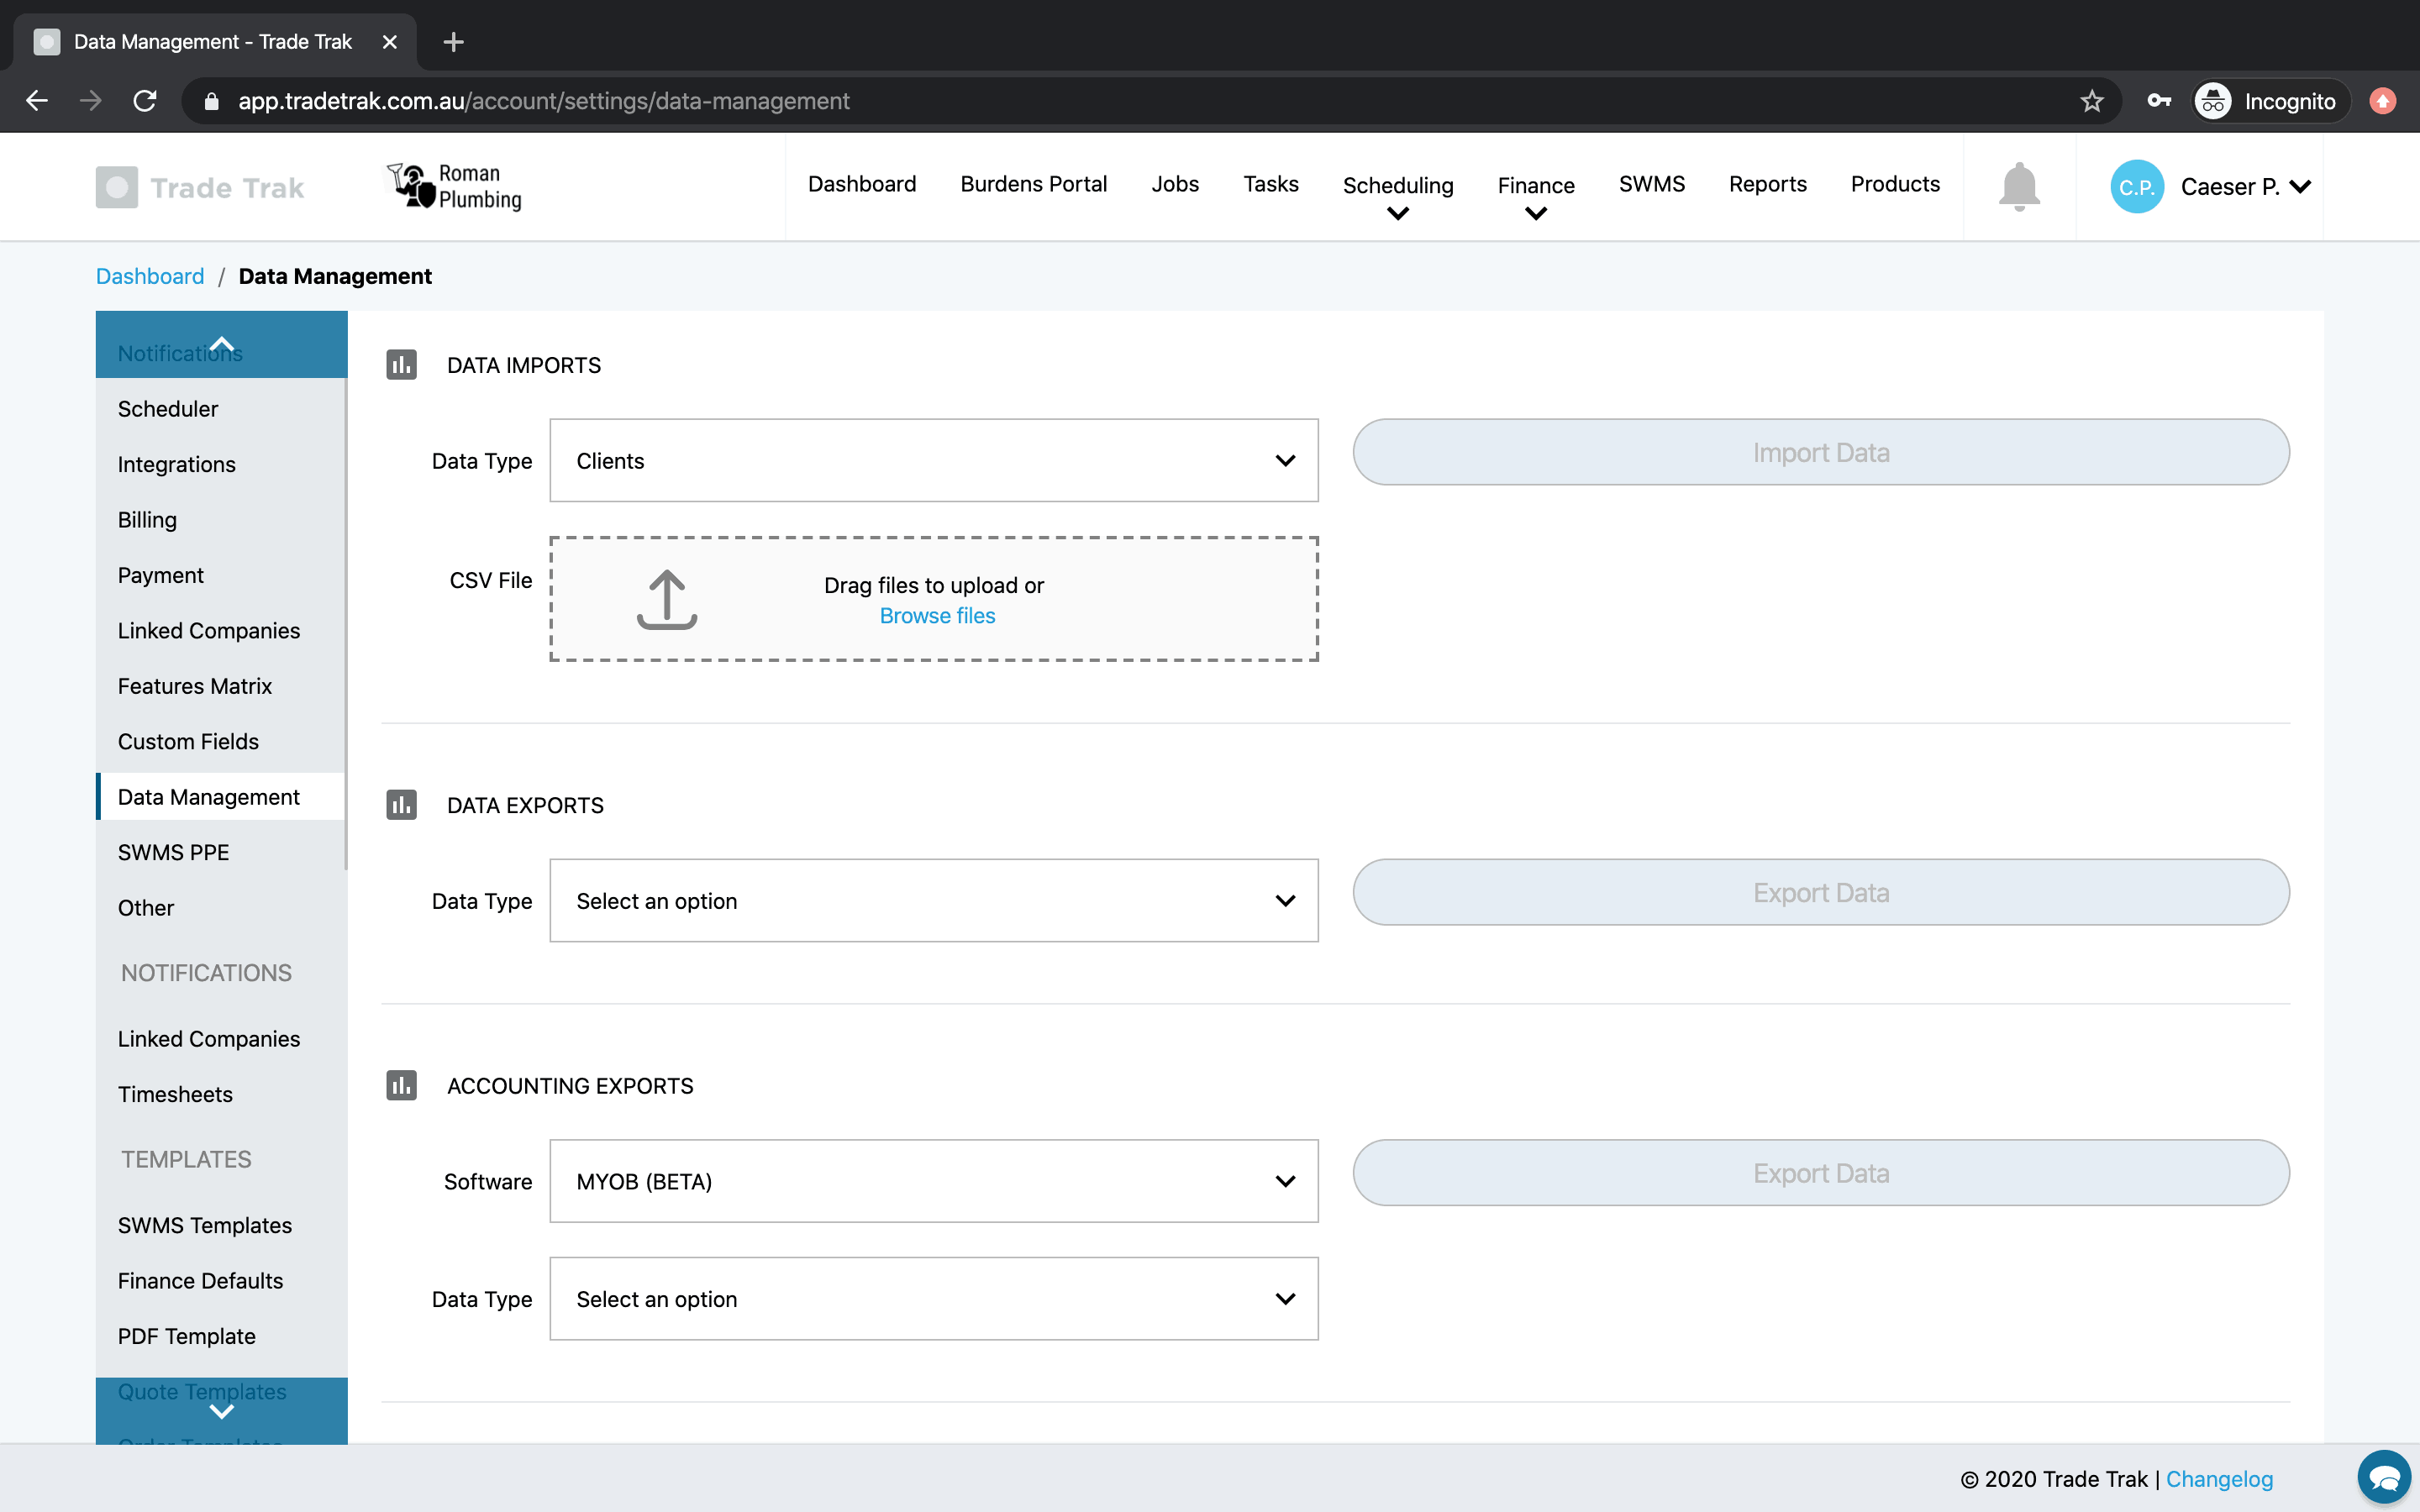Click the Accounting Exports chart icon
The height and width of the screenshot is (1512, 2420).
(x=401, y=1086)
